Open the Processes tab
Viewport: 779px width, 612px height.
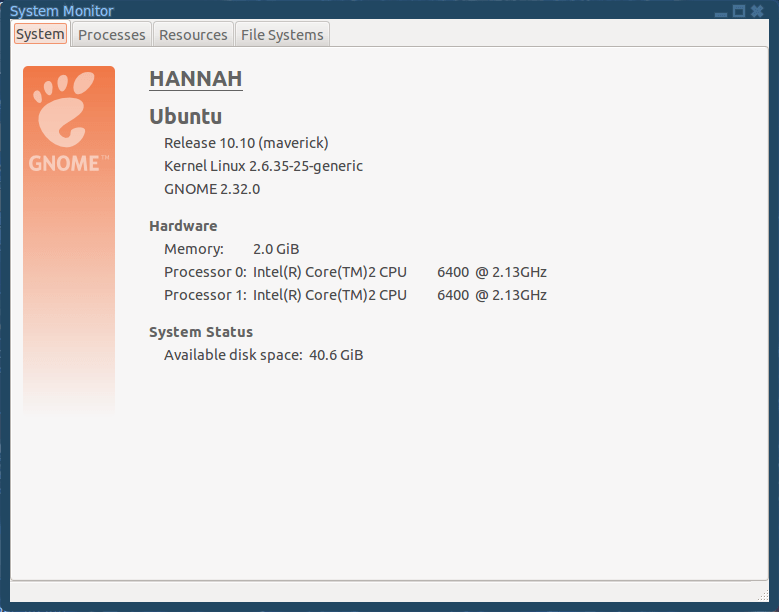[x=112, y=35]
